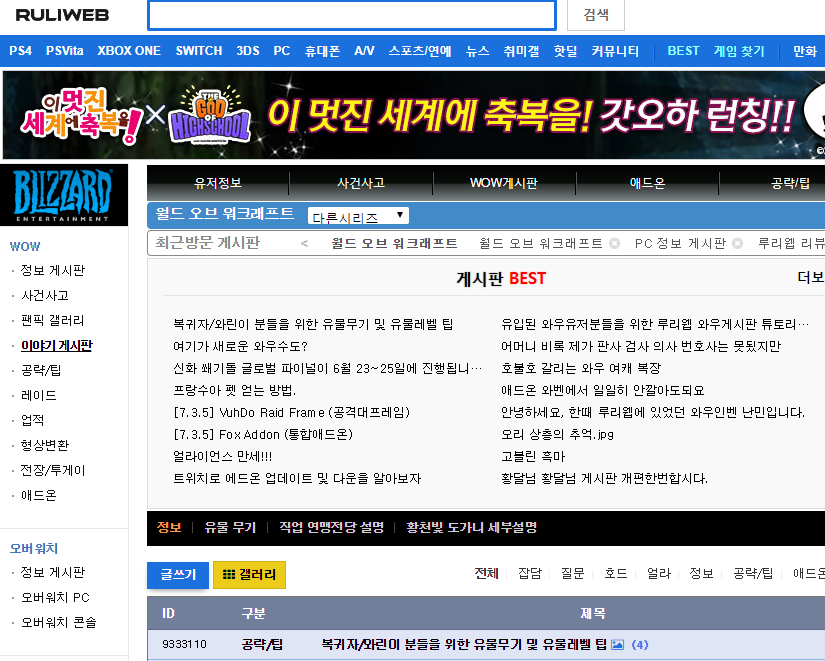Open best post 오리 상층의 추억.jpg

[x=557, y=435]
